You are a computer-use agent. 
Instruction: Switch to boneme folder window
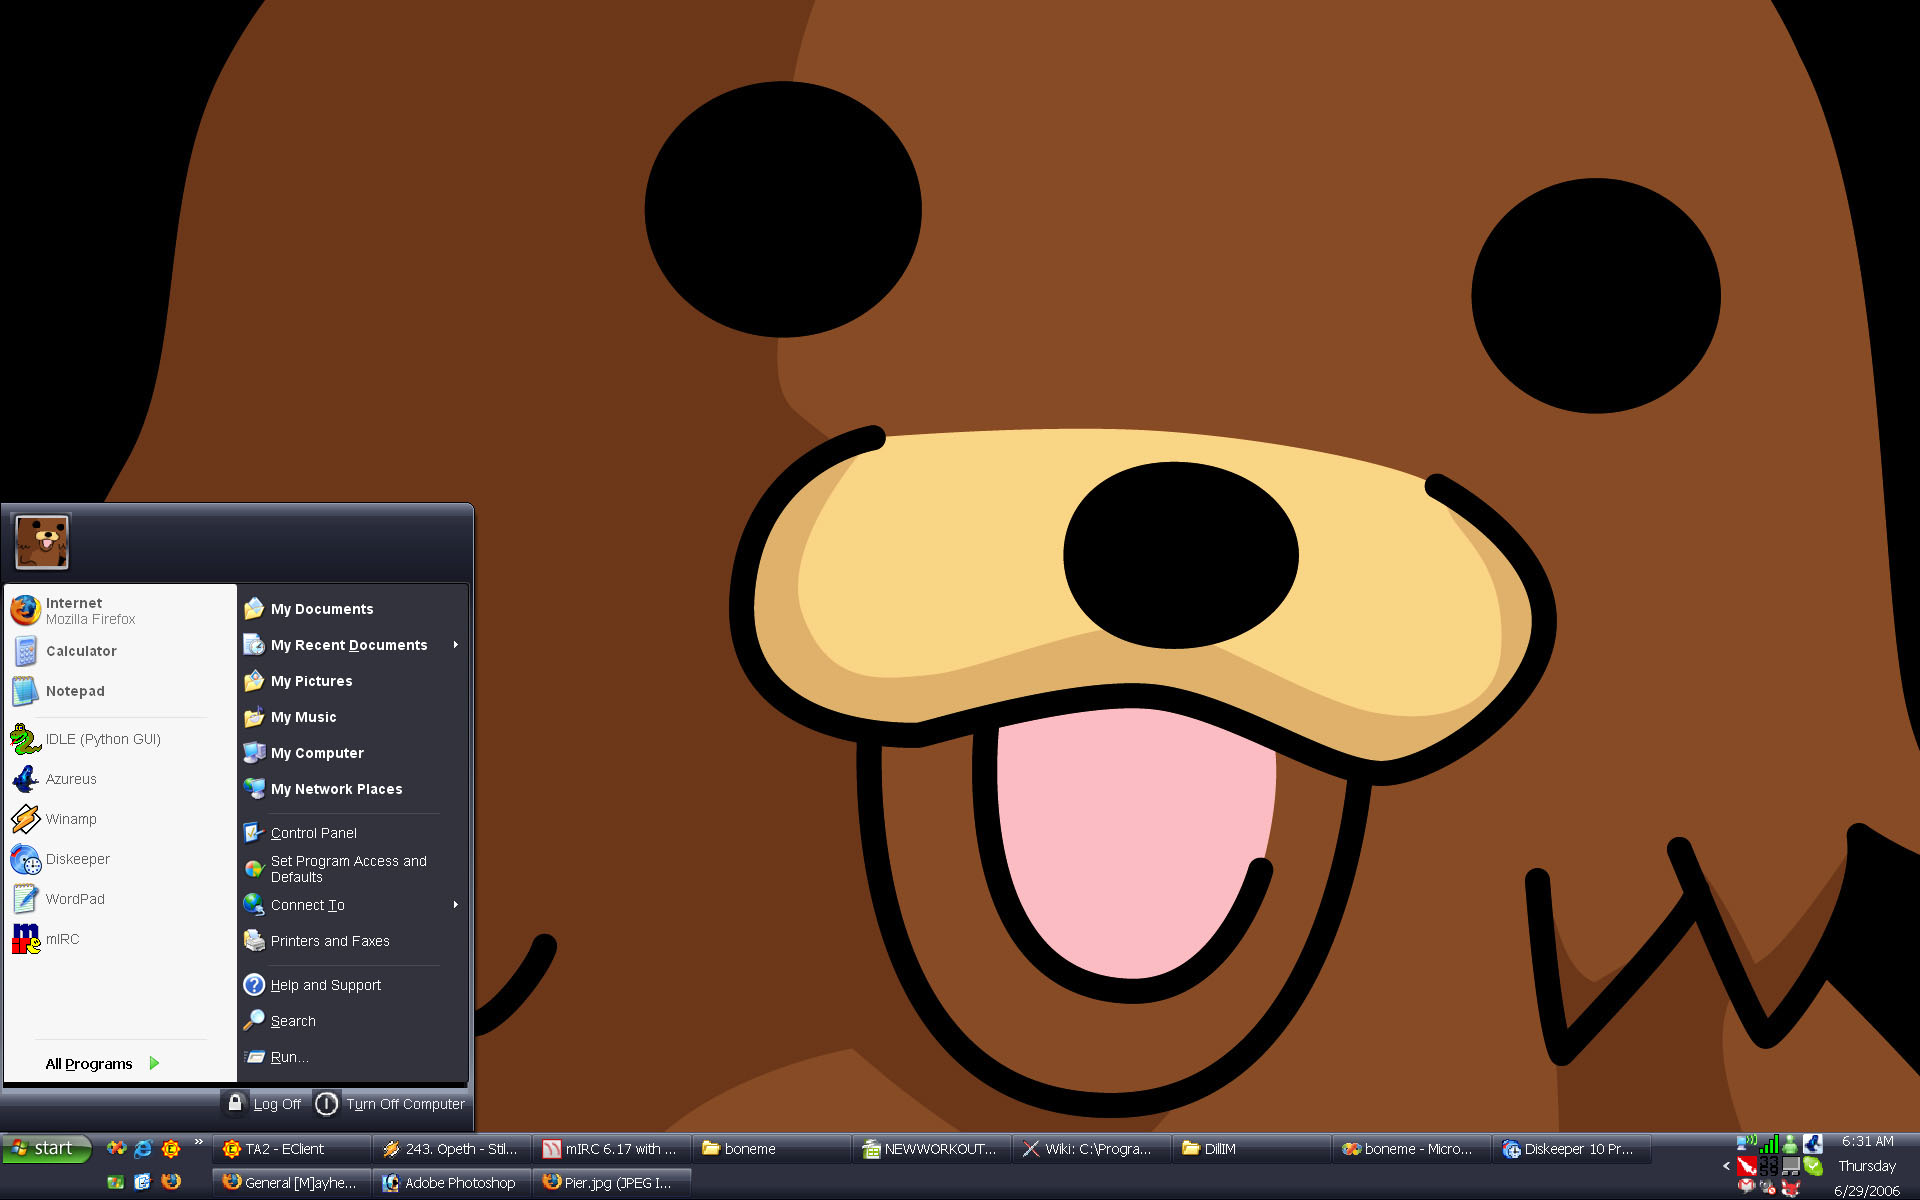pyautogui.click(x=771, y=1149)
